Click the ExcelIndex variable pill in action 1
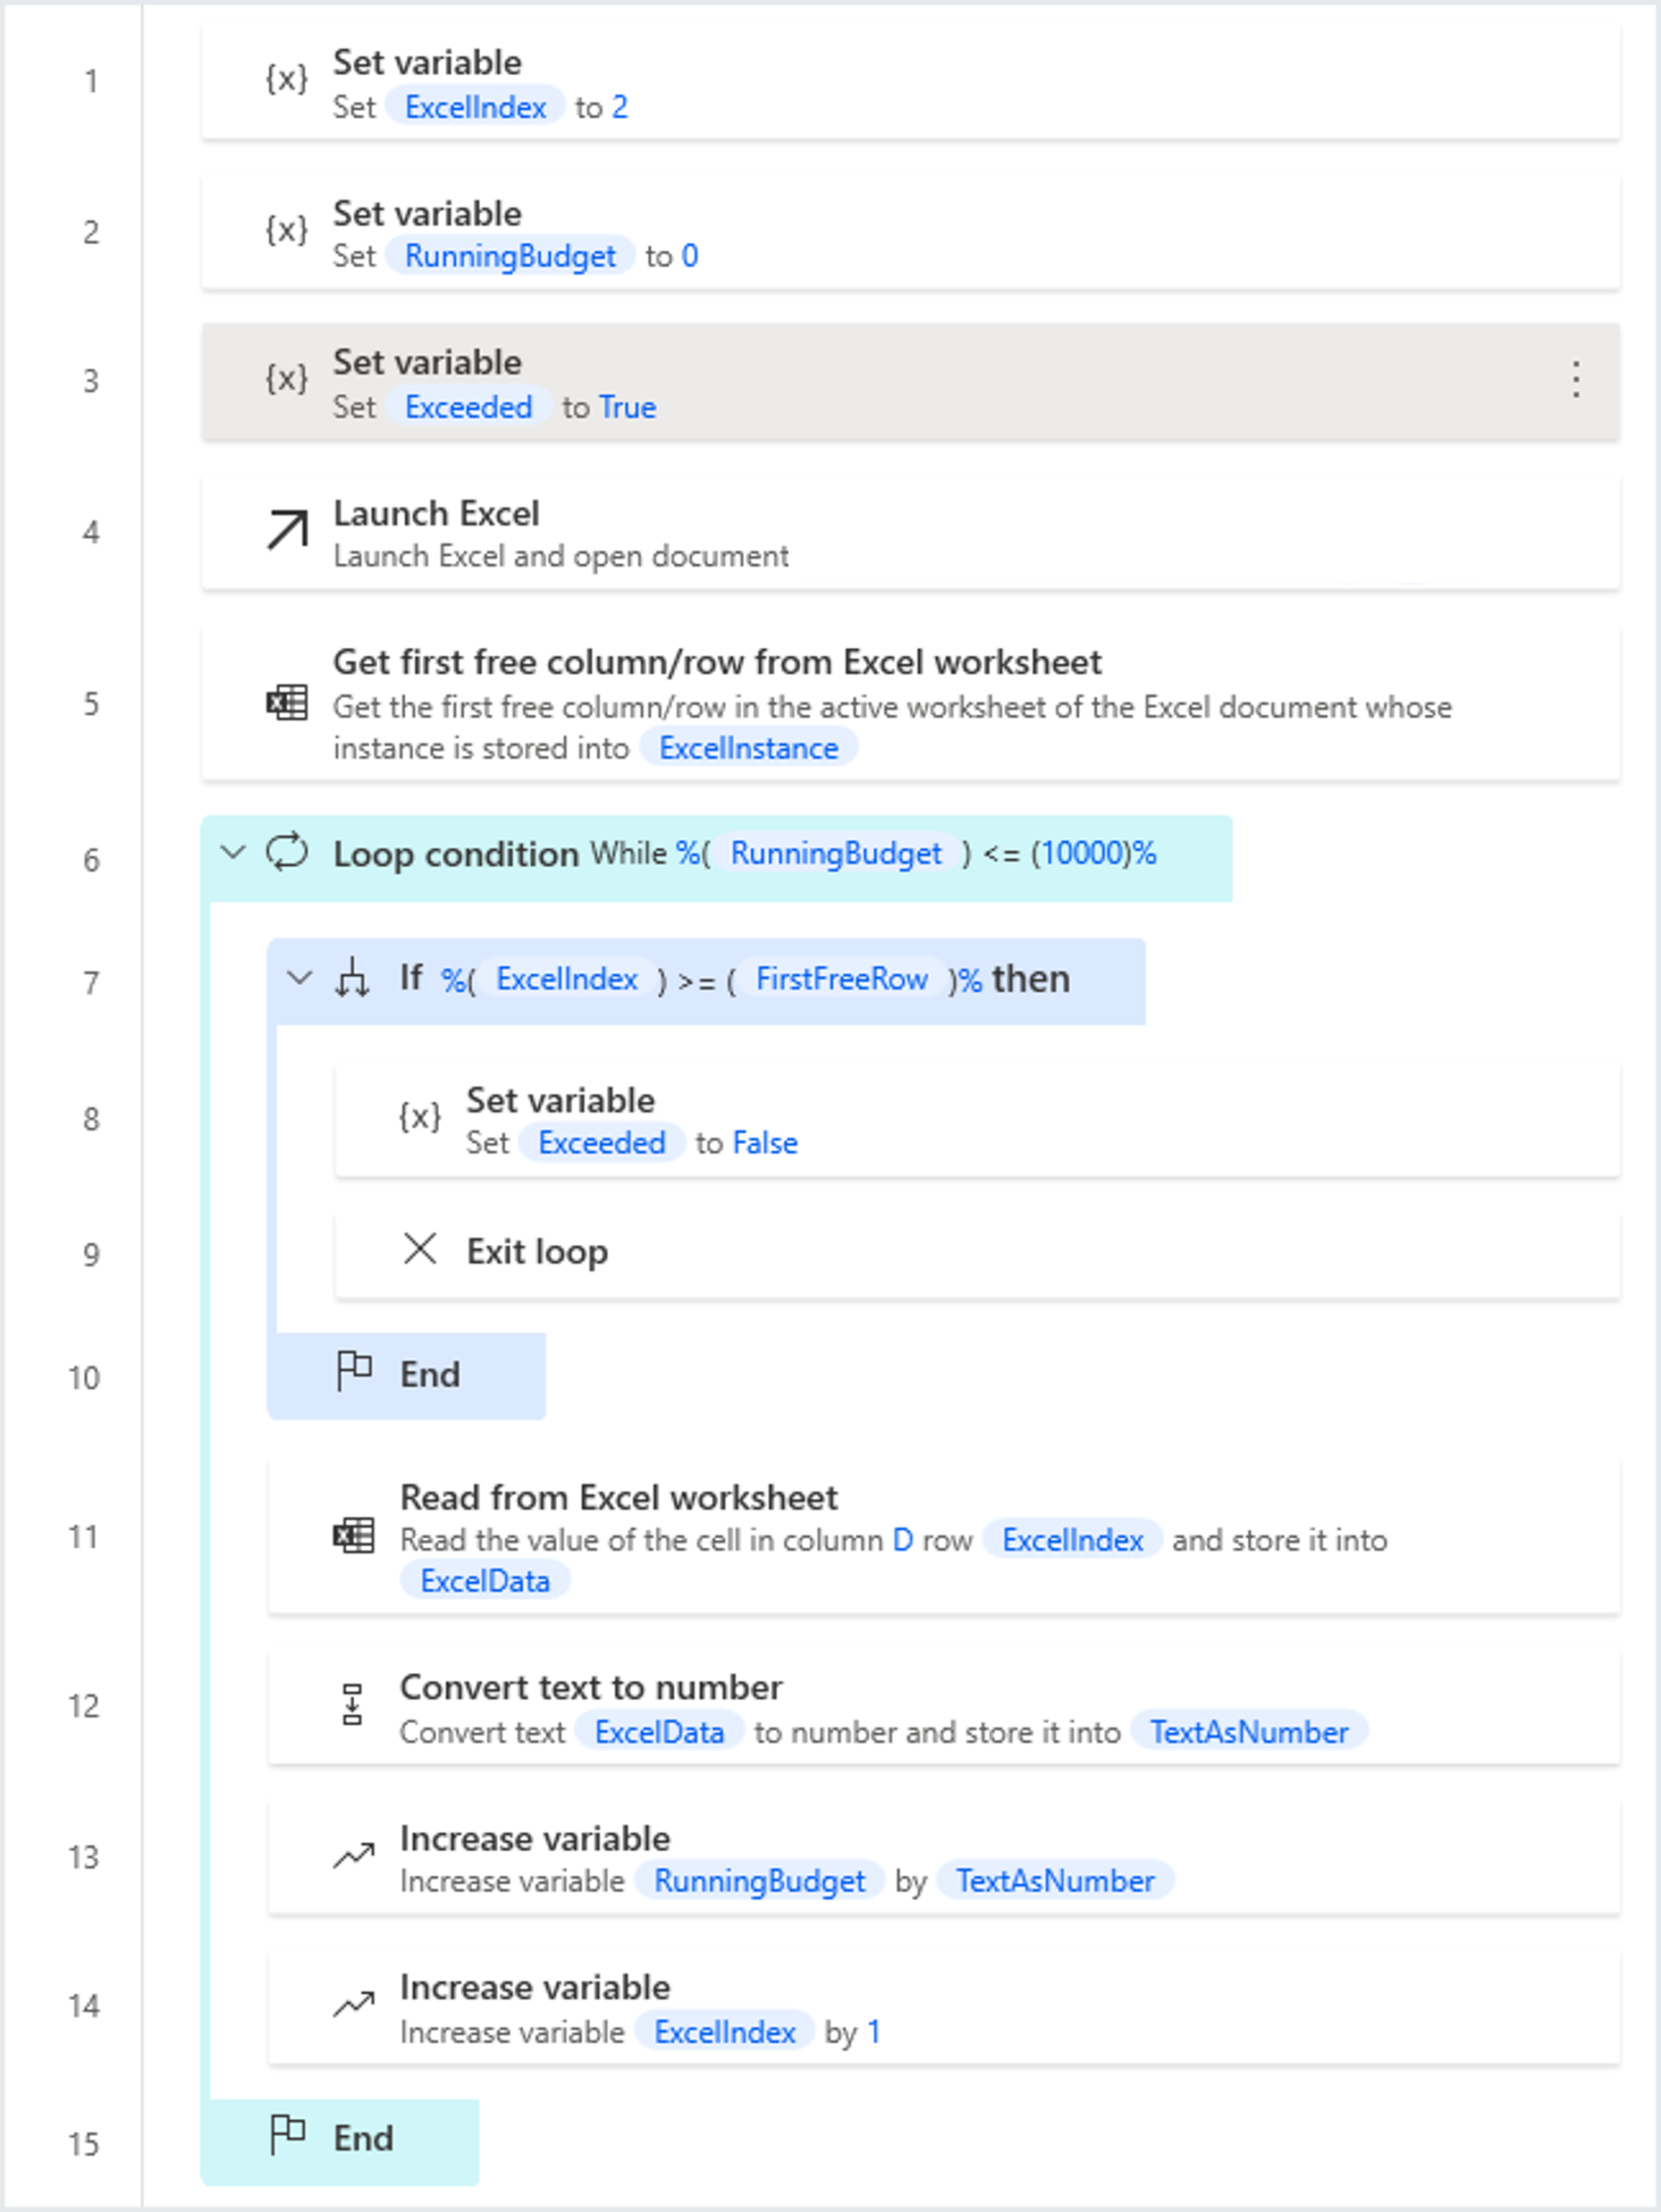The image size is (1661, 2212). [x=477, y=107]
